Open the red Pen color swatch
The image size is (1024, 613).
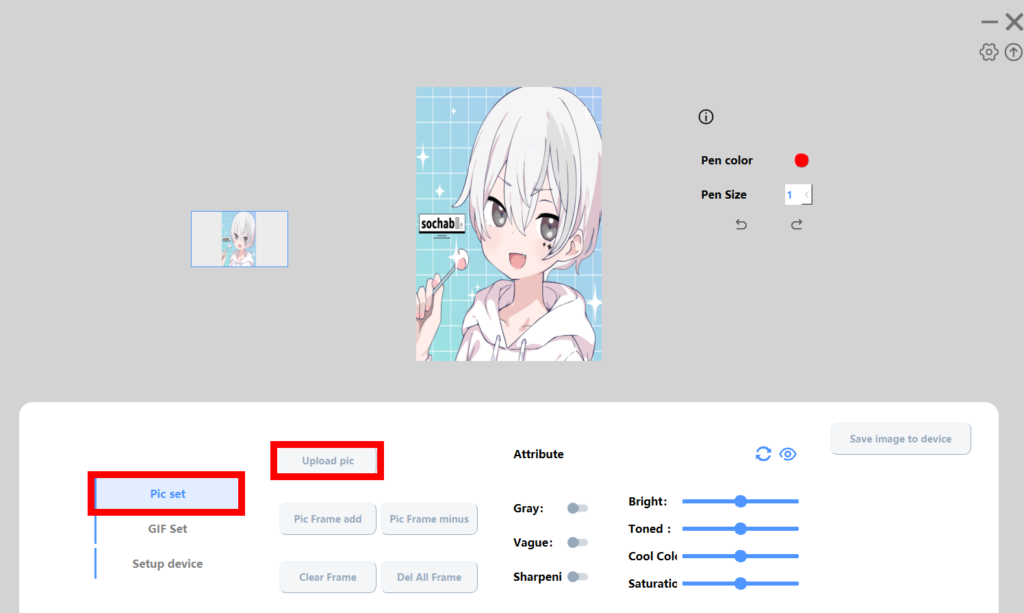[x=801, y=160]
